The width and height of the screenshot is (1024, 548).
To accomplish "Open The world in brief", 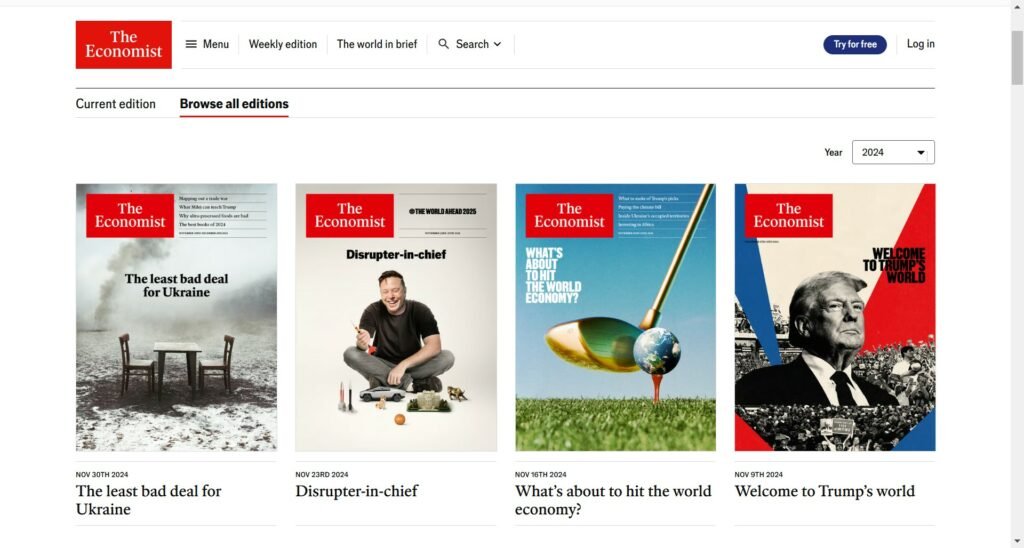I will 377,44.
